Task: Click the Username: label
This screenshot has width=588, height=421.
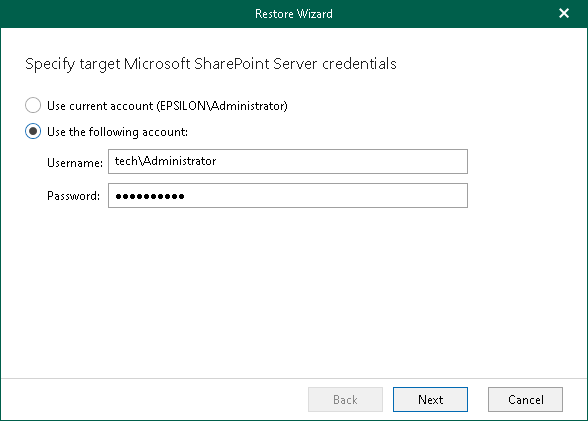Action: (x=75, y=163)
